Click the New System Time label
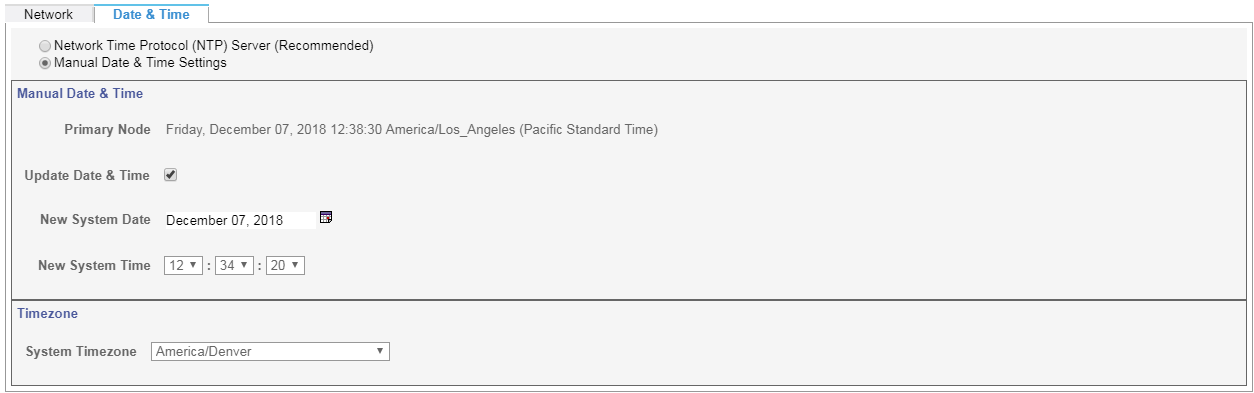The image size is (1254, 393). (94, 266)
